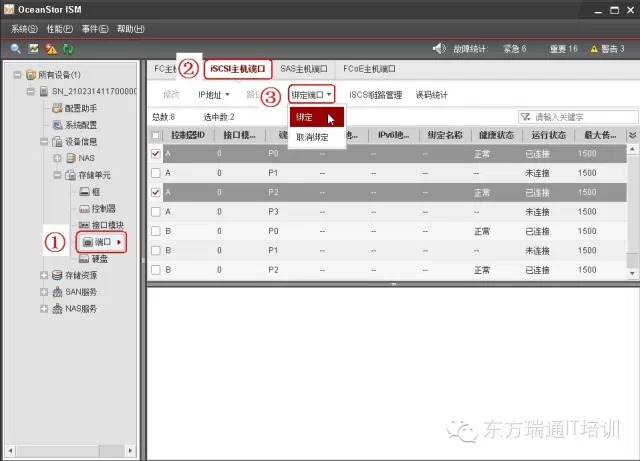Open 误码统计
640x461 pixels.
(431, 95)
